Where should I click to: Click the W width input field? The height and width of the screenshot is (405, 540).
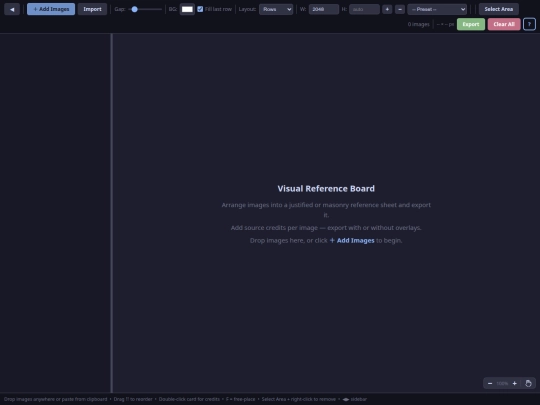[324, 9]
